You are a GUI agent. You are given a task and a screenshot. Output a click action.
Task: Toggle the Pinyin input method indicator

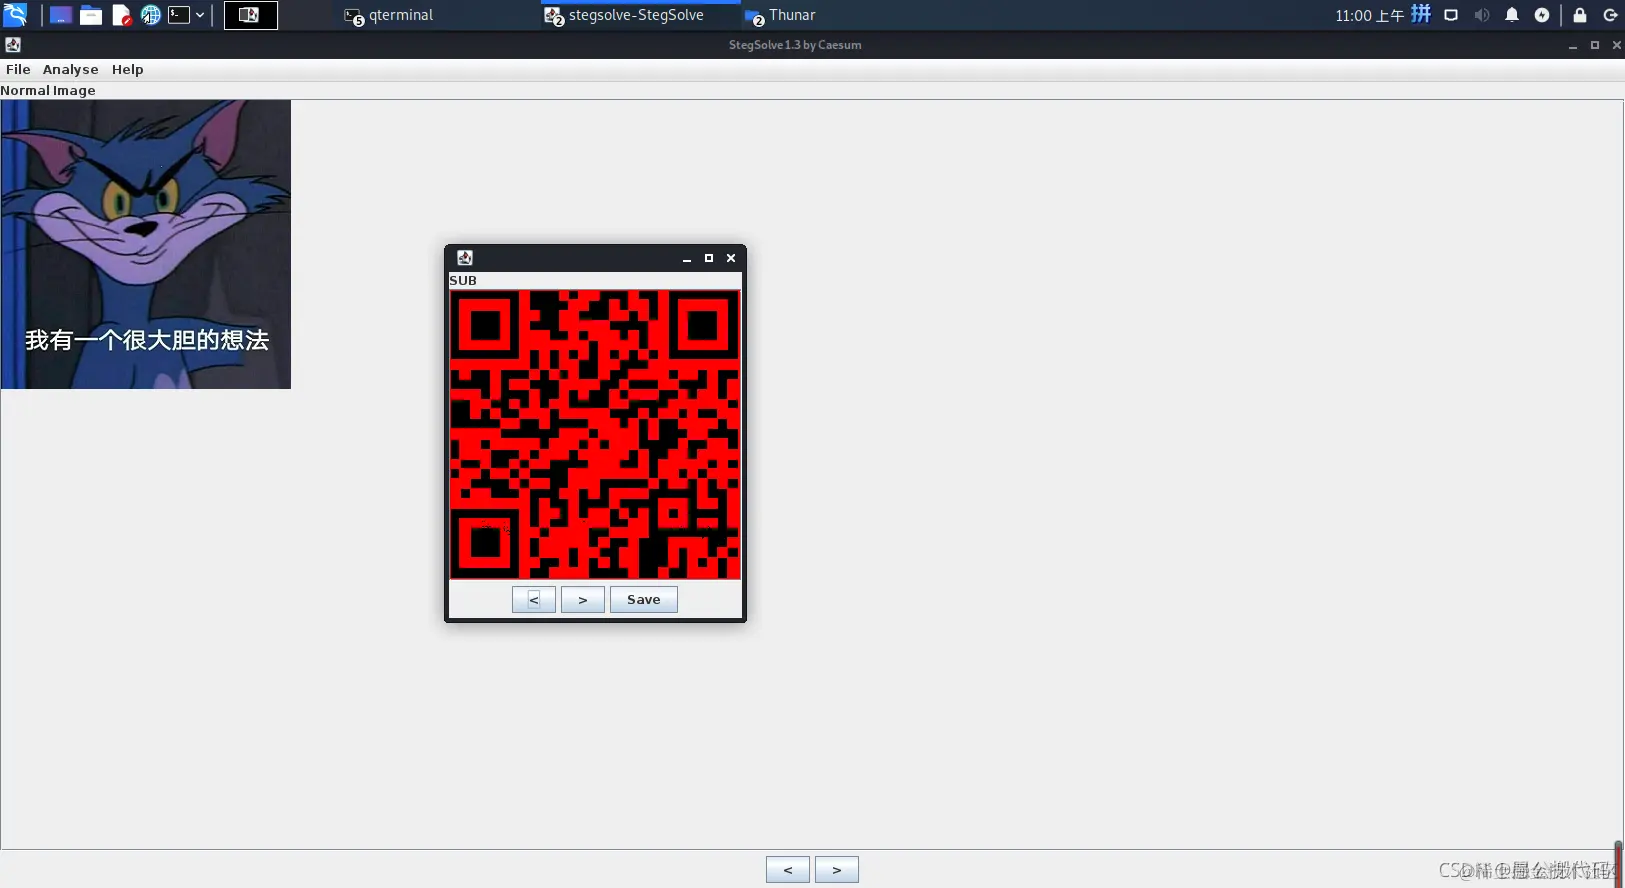click(x=1421, y=14)
